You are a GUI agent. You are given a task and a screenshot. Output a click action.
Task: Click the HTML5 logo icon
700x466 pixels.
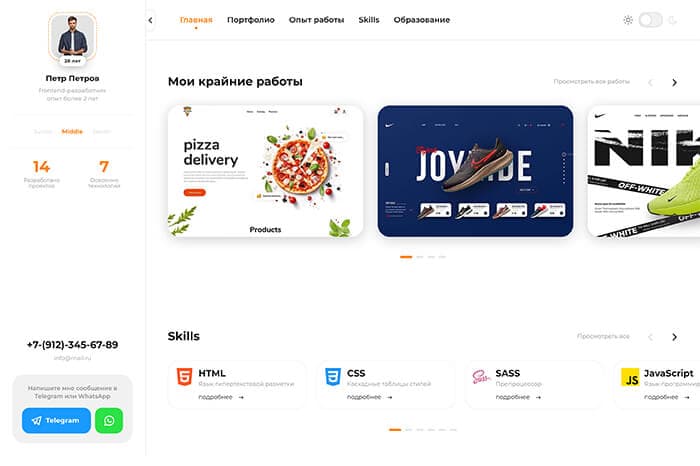pos(184,377)
